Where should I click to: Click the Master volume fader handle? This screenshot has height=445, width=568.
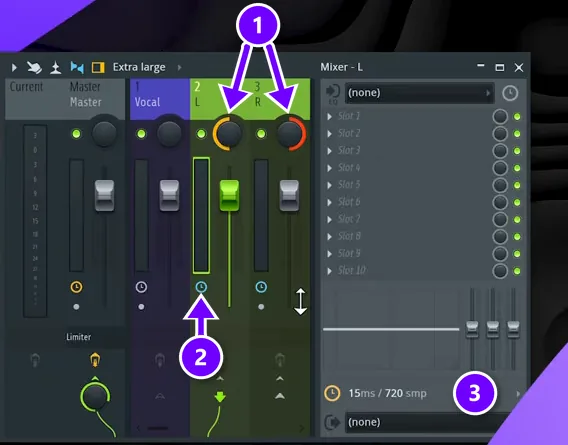[x=104, y=195]
